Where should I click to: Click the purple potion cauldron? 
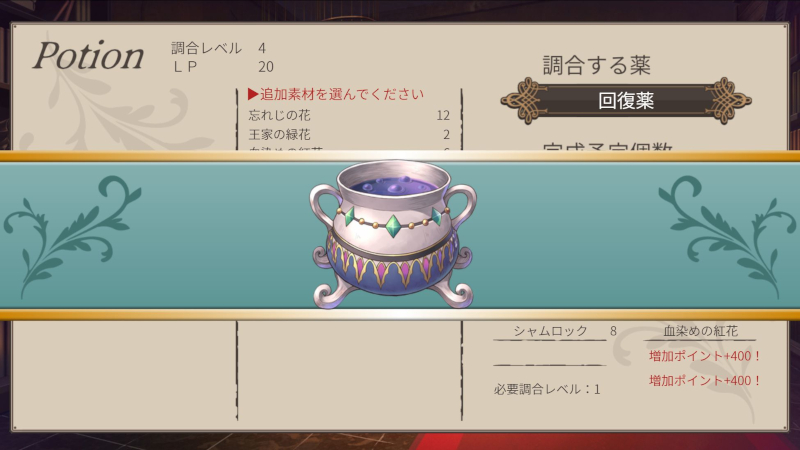[393, 235]
